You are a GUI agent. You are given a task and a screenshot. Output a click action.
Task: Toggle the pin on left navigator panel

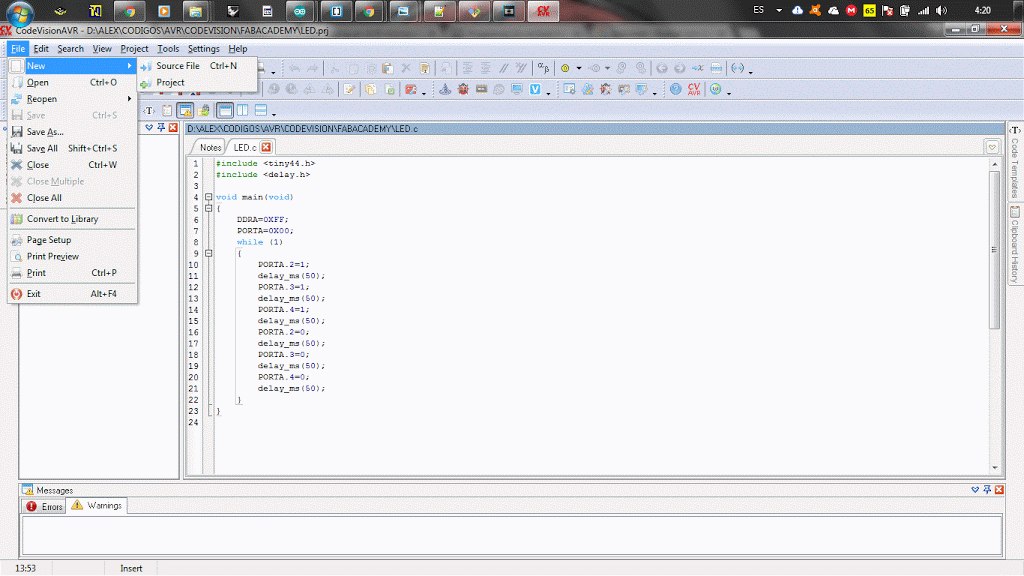161,128
